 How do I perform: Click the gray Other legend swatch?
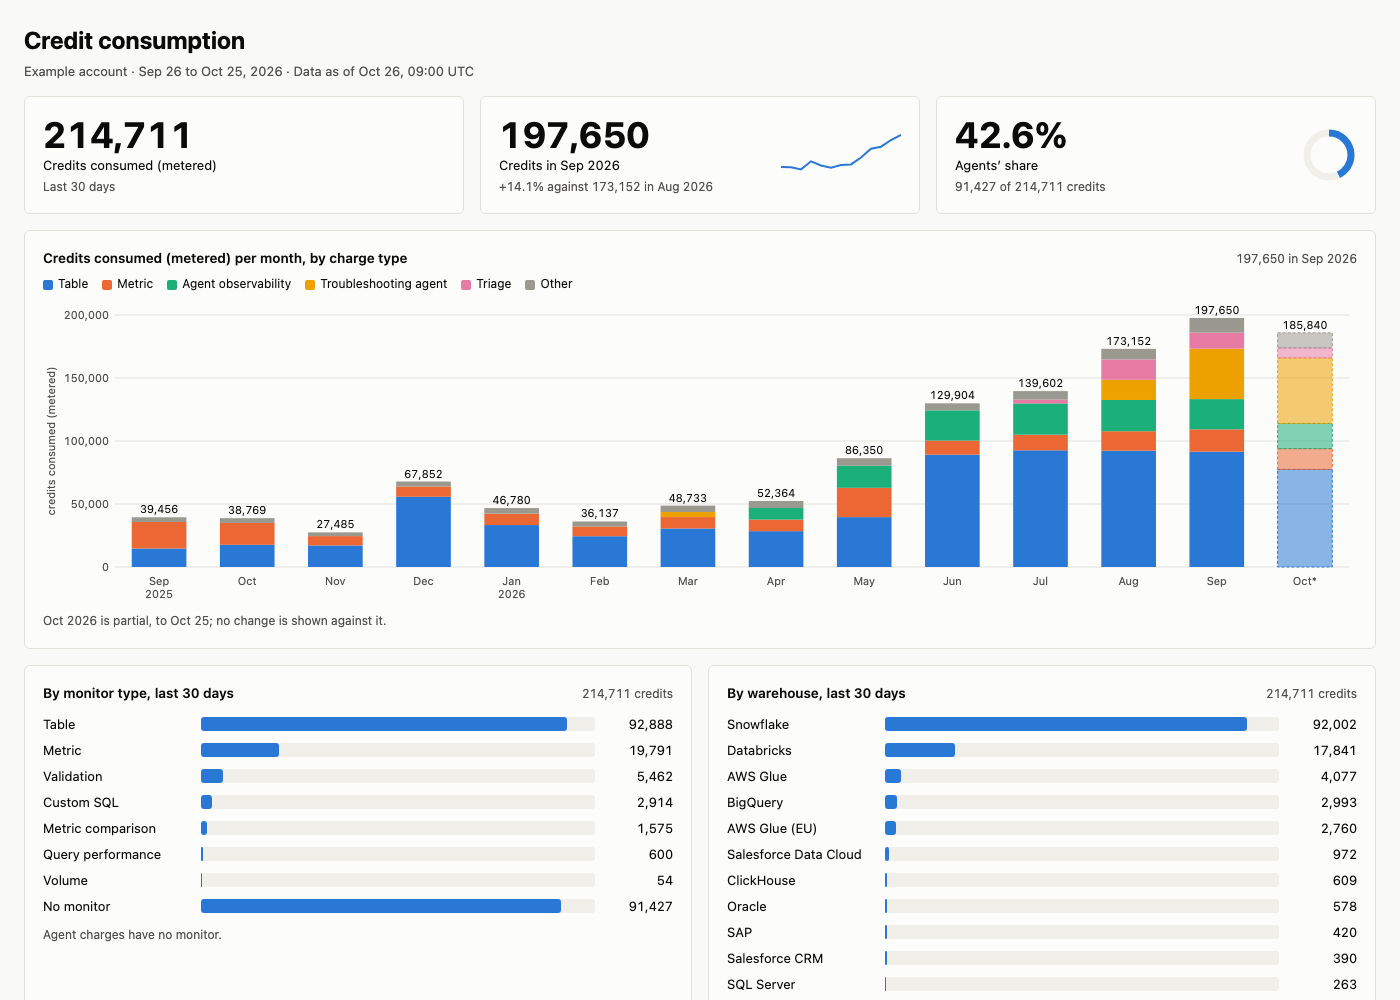pos(530,285)
